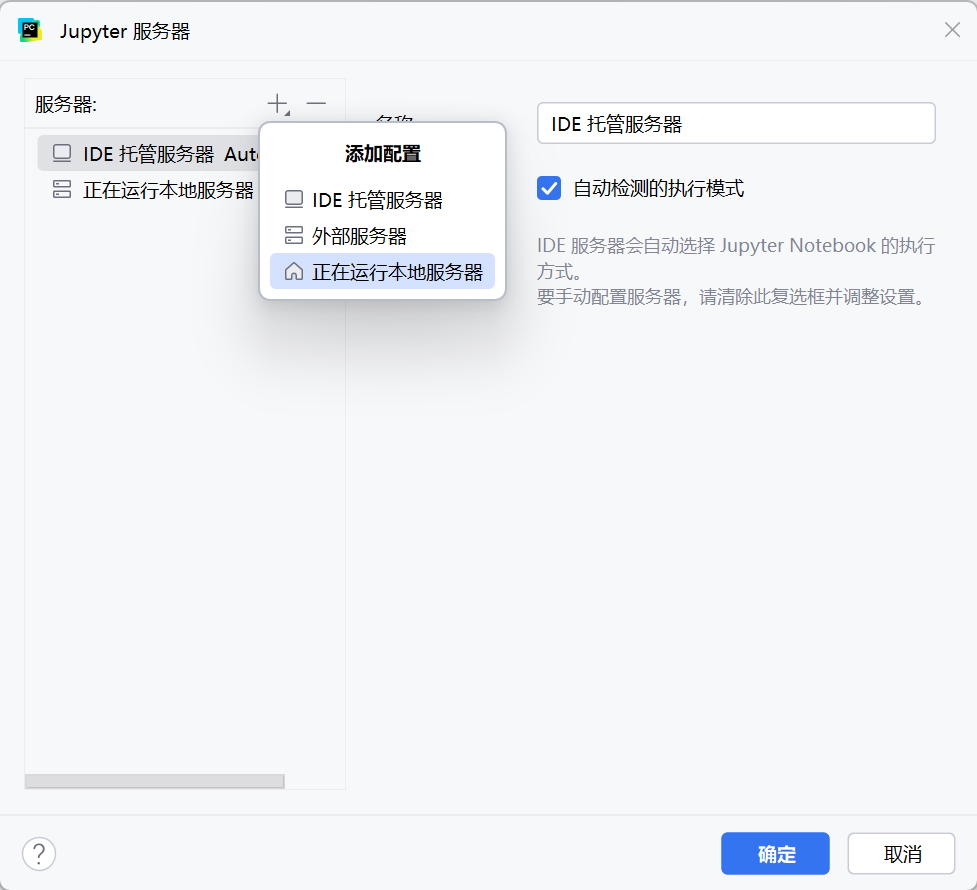Click the monitor icon beside IDE 托管服务器 menu entry
The height and width of the screenshot is (890, 977).
294,199
